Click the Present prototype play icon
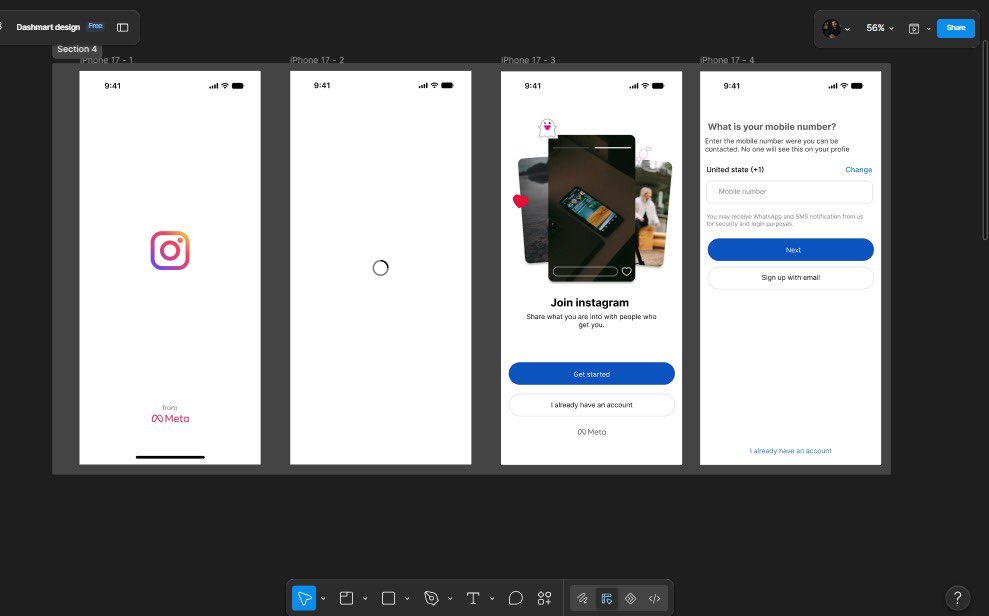This screenshot has width=989, height=616. [914, 28]
